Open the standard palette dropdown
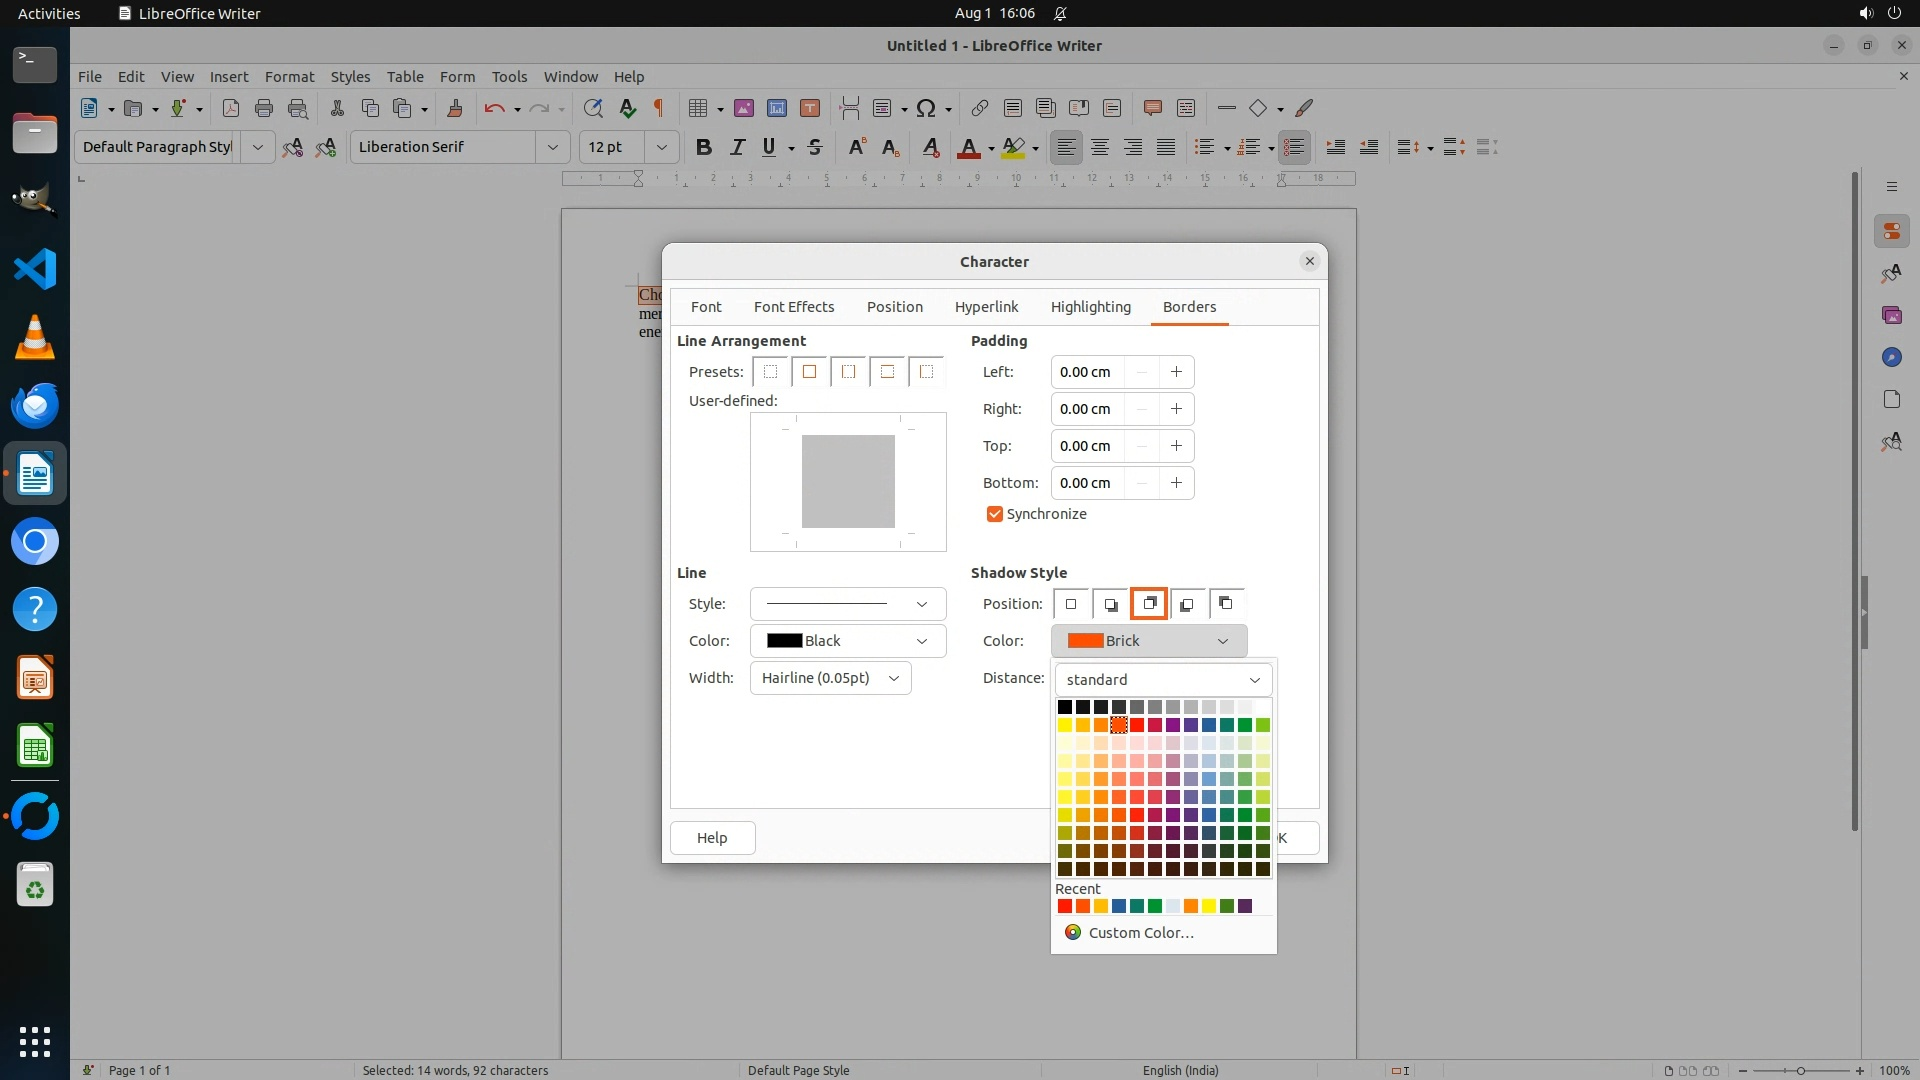 pos(1162,680)
